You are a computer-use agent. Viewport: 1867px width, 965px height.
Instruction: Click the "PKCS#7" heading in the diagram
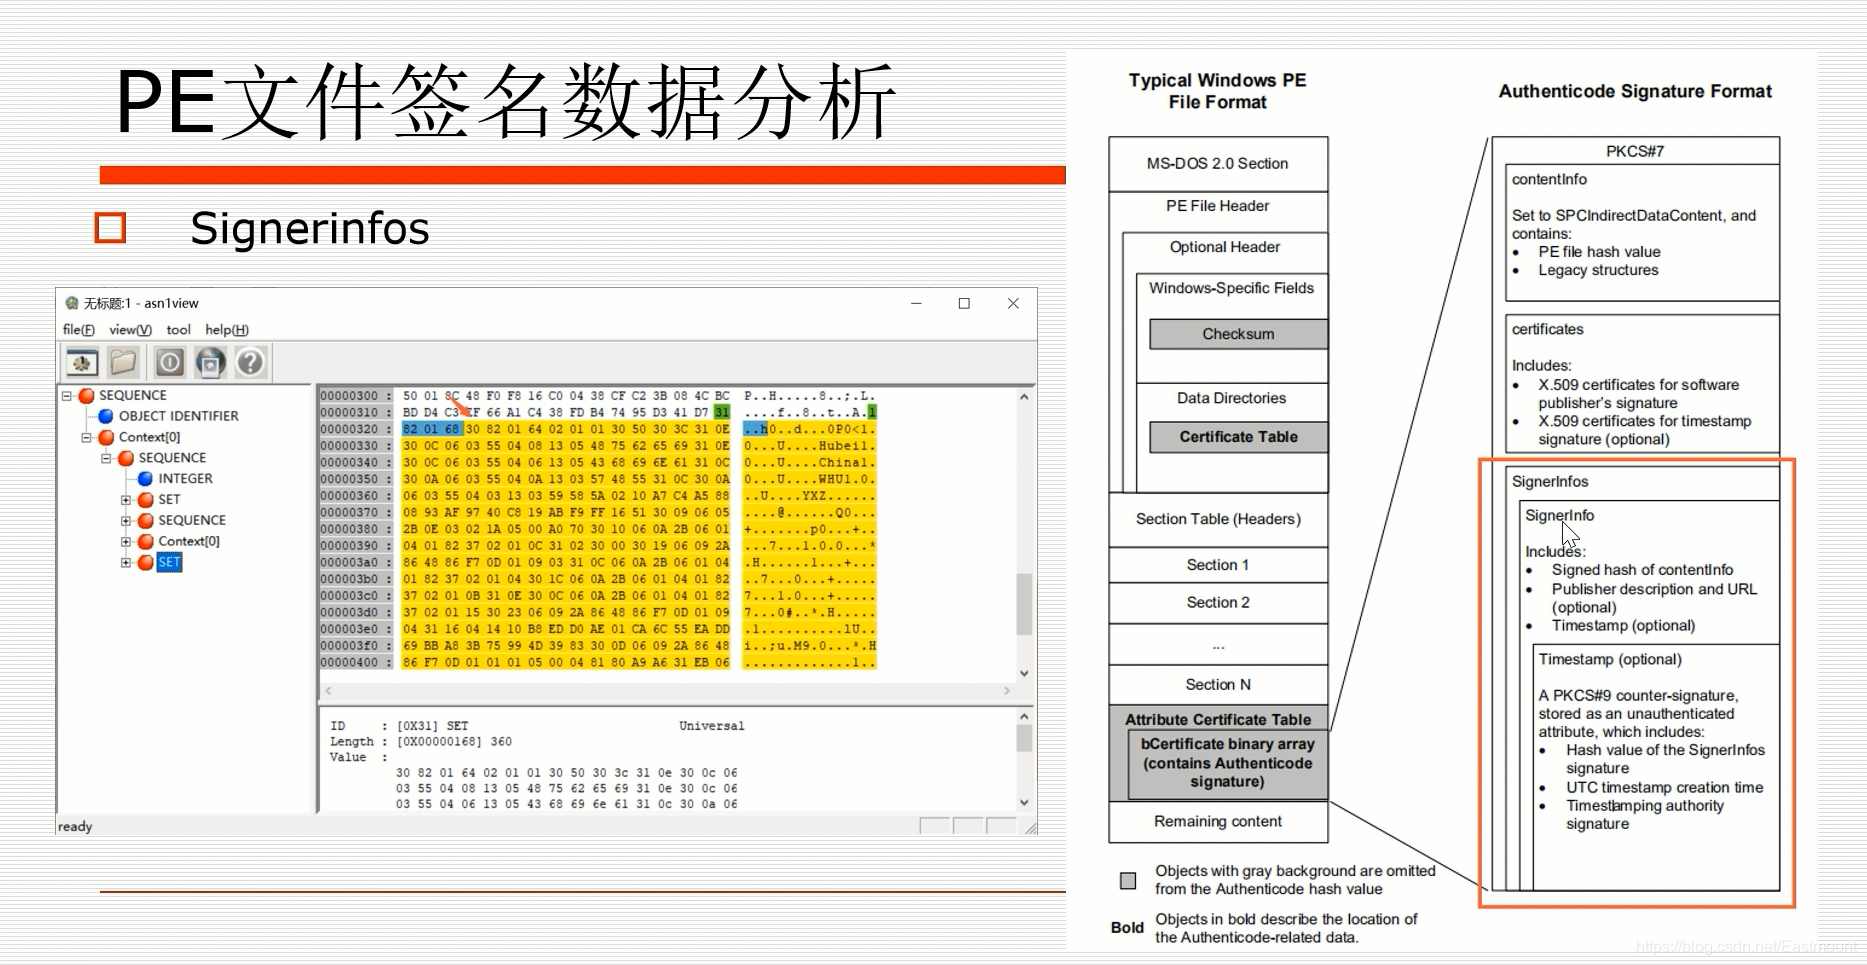1635,151
